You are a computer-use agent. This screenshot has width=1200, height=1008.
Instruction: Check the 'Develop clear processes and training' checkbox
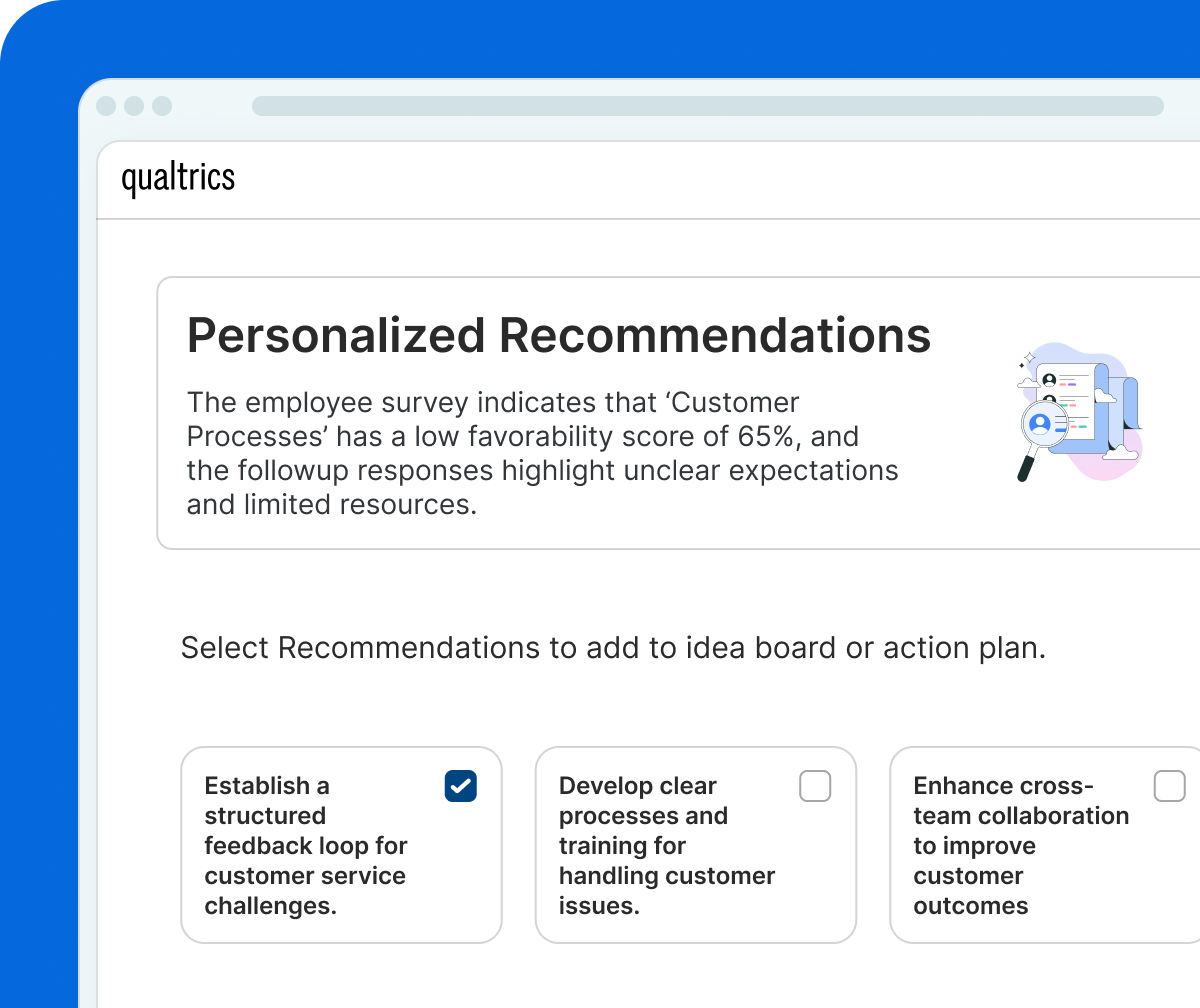coord(815,786)
